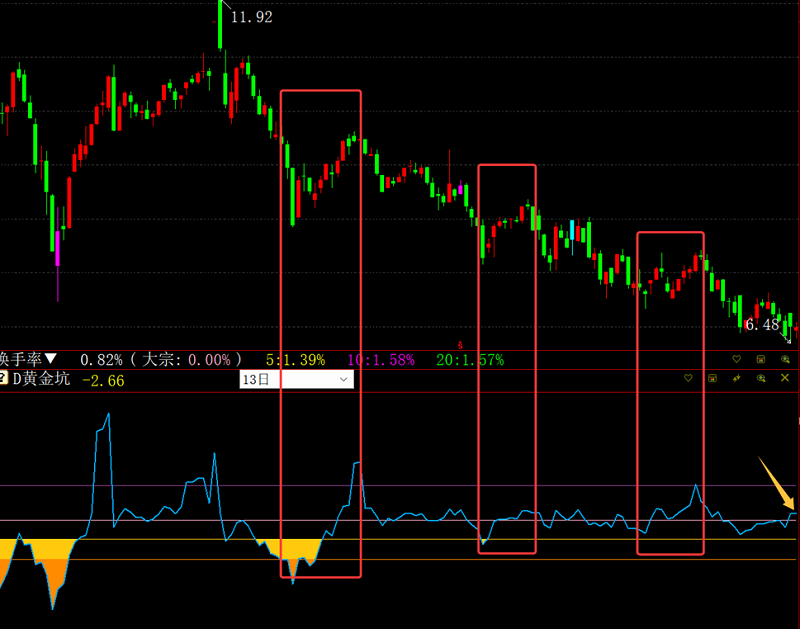Select the 换手率 indicator title

tap(20, 359)
